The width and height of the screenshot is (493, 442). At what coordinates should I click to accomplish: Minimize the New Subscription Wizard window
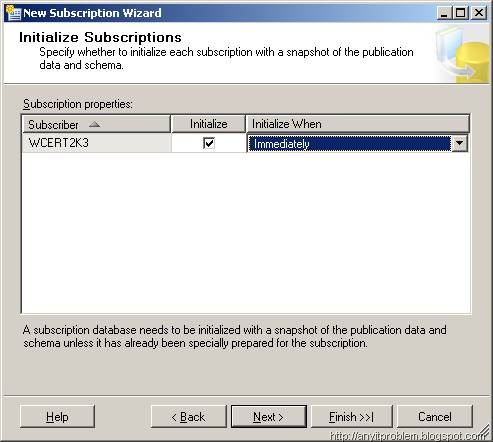pos(444,13)
